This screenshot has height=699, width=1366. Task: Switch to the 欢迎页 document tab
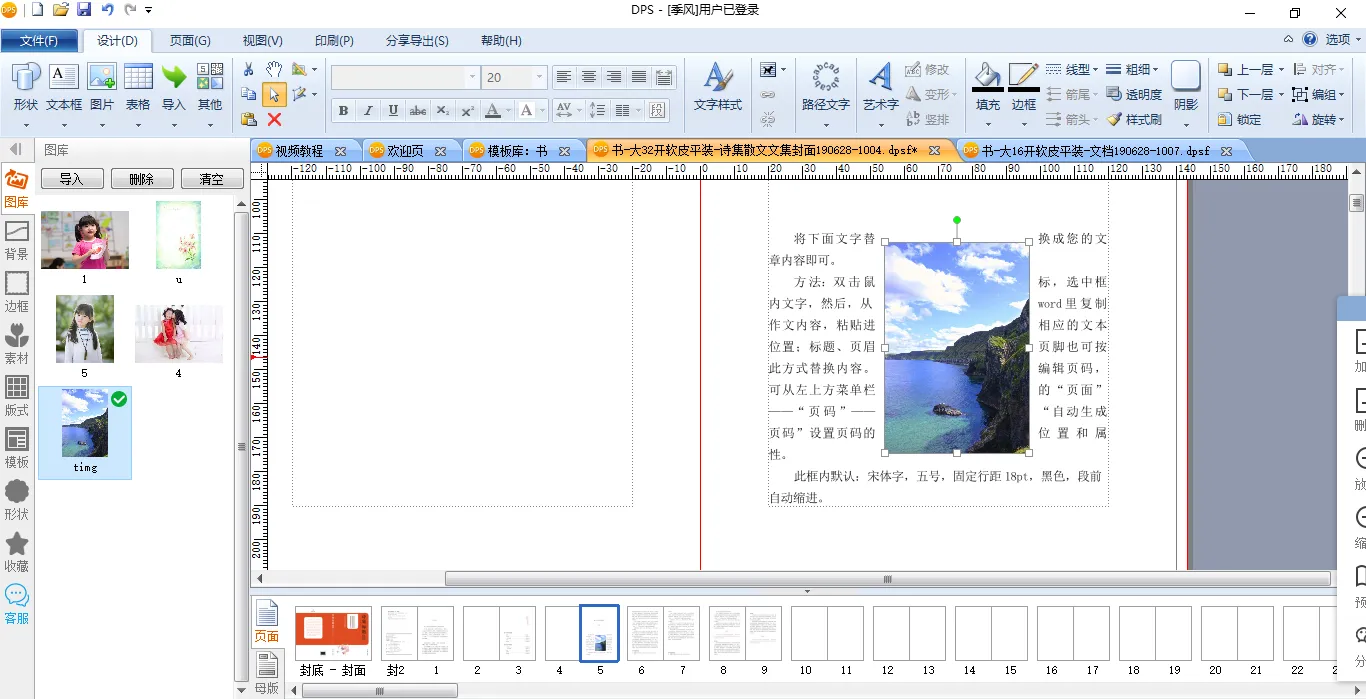click(x=404, y=151)
